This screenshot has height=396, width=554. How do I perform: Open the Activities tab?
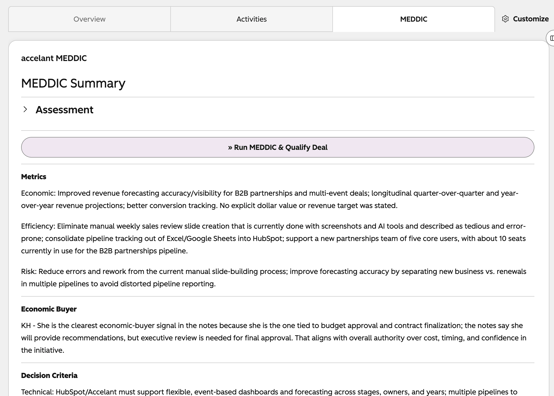coord(252,19)
